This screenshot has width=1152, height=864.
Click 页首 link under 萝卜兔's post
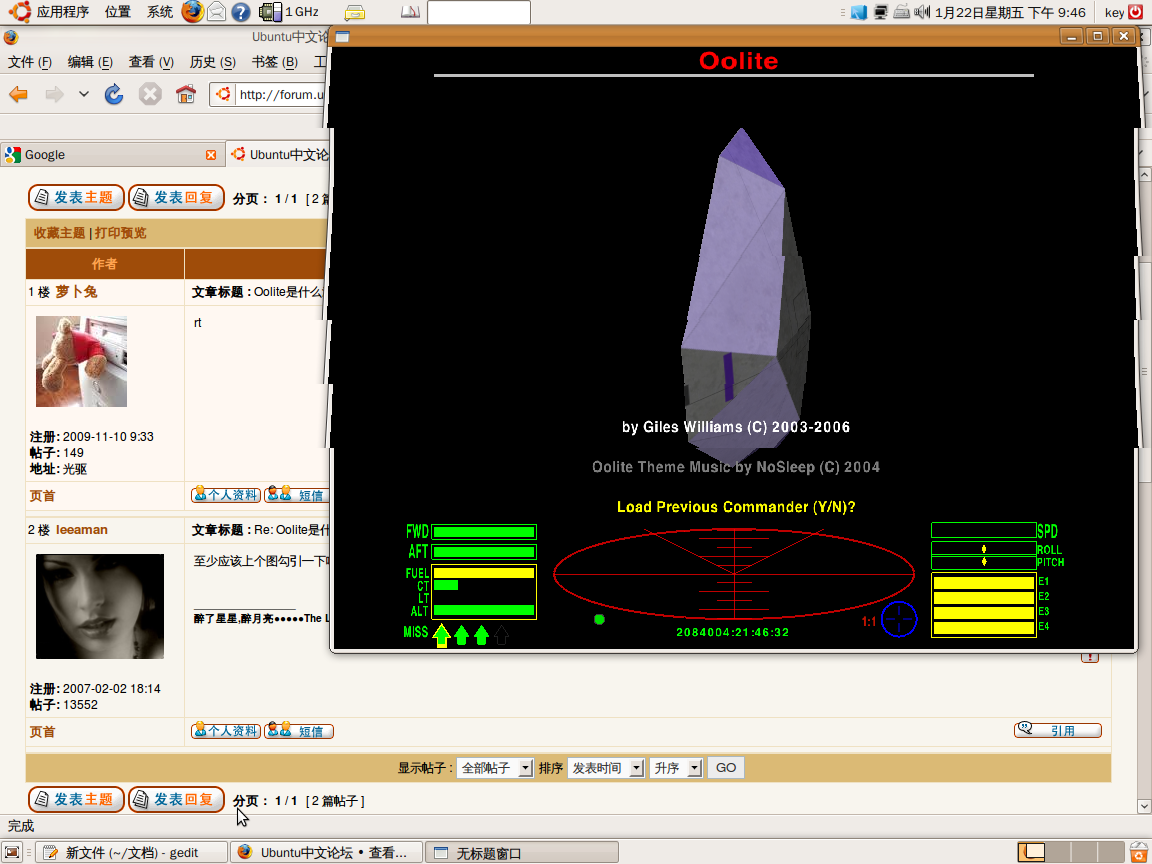click(x=43, y=496)
